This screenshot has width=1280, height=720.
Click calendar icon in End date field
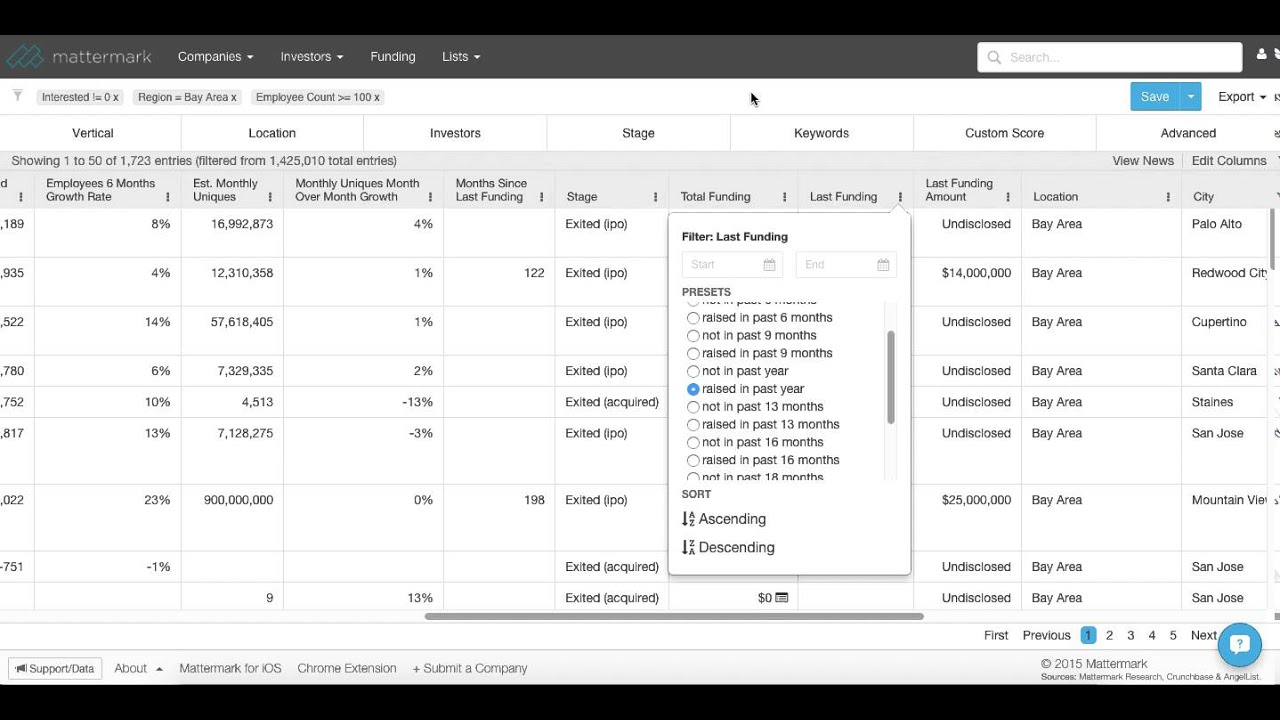click(883, 265)
